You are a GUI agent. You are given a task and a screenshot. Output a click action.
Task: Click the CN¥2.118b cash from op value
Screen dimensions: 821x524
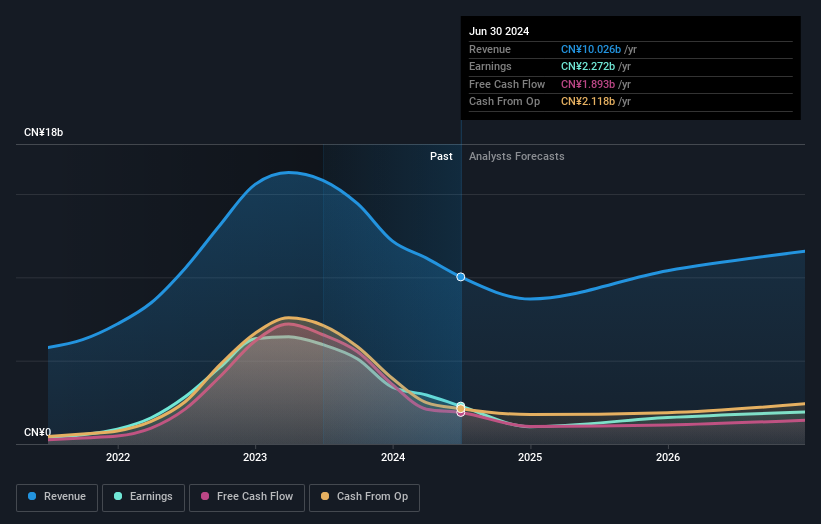coord(588,102)
